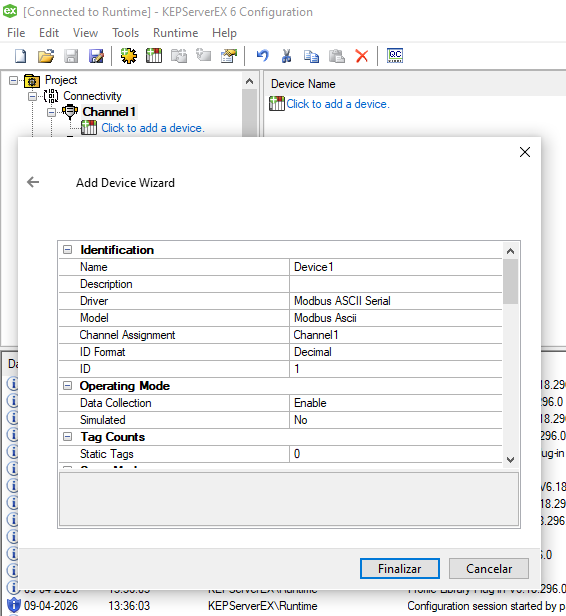Open the Simulated No dropdown
566x616 pixels.
(396, 420)
